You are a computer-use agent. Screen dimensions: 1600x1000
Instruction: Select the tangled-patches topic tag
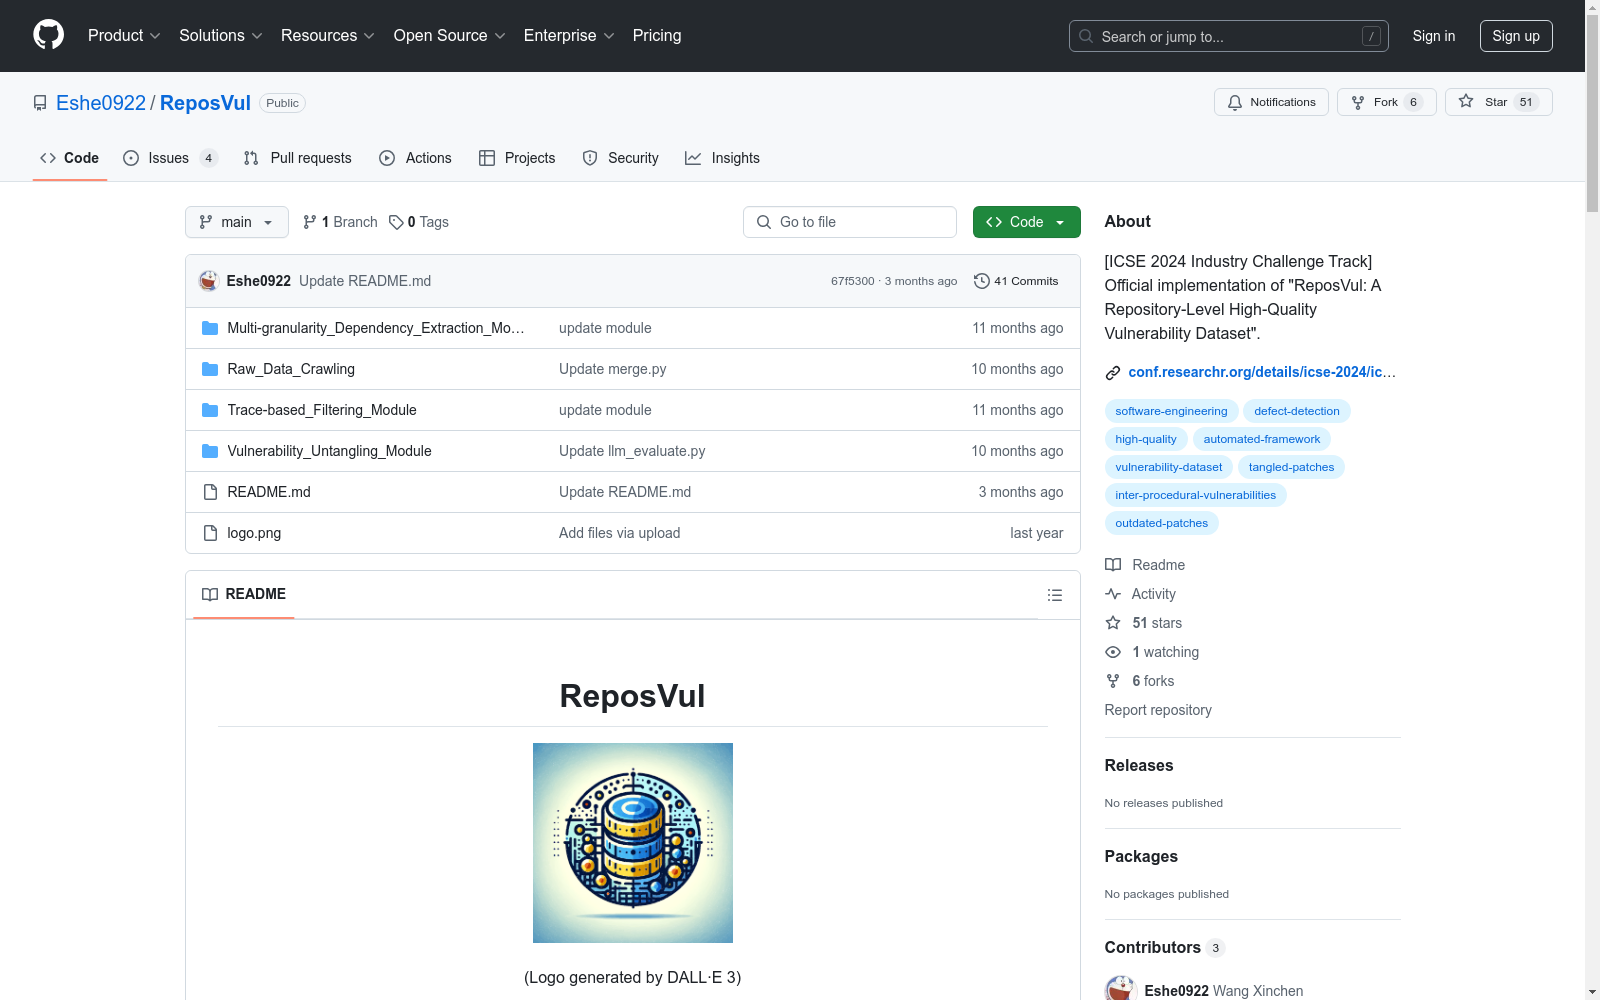tap(1291, 467)
